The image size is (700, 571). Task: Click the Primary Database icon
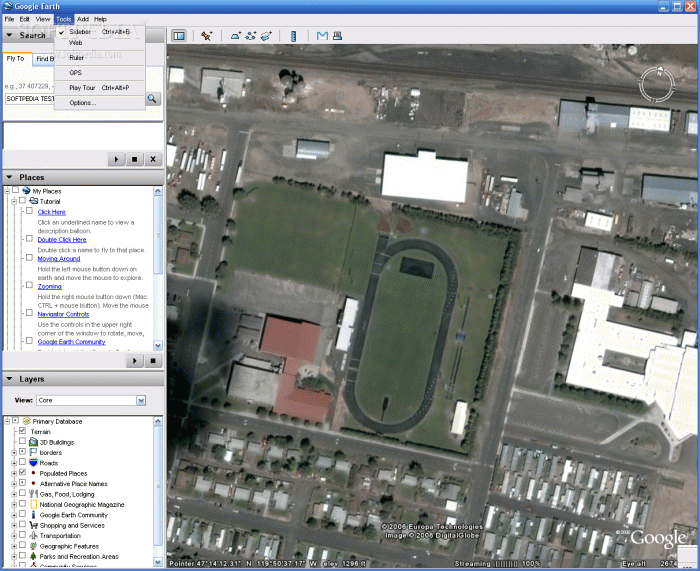(x=27, y=421)
